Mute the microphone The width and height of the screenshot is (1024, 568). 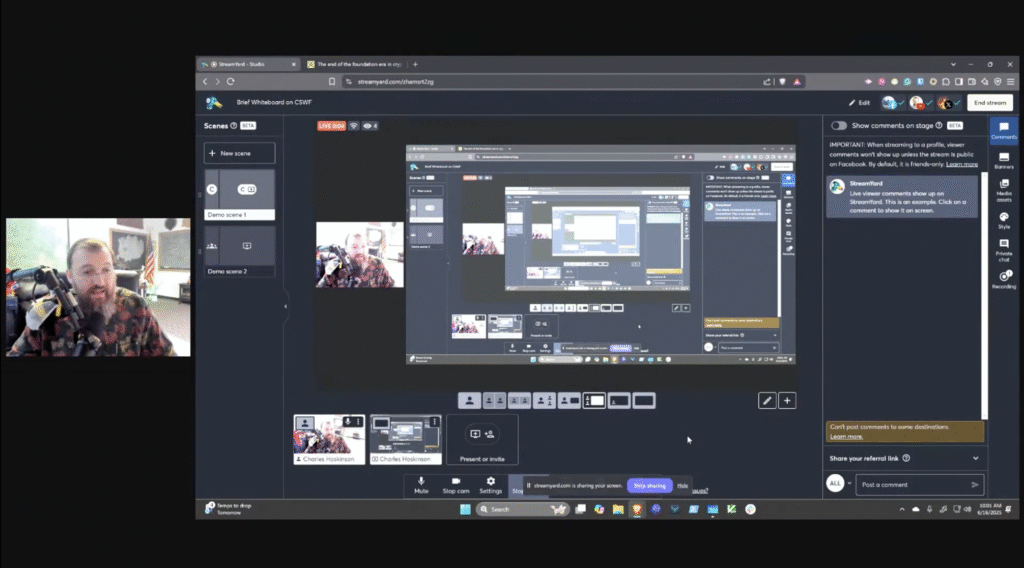point(421,485)
